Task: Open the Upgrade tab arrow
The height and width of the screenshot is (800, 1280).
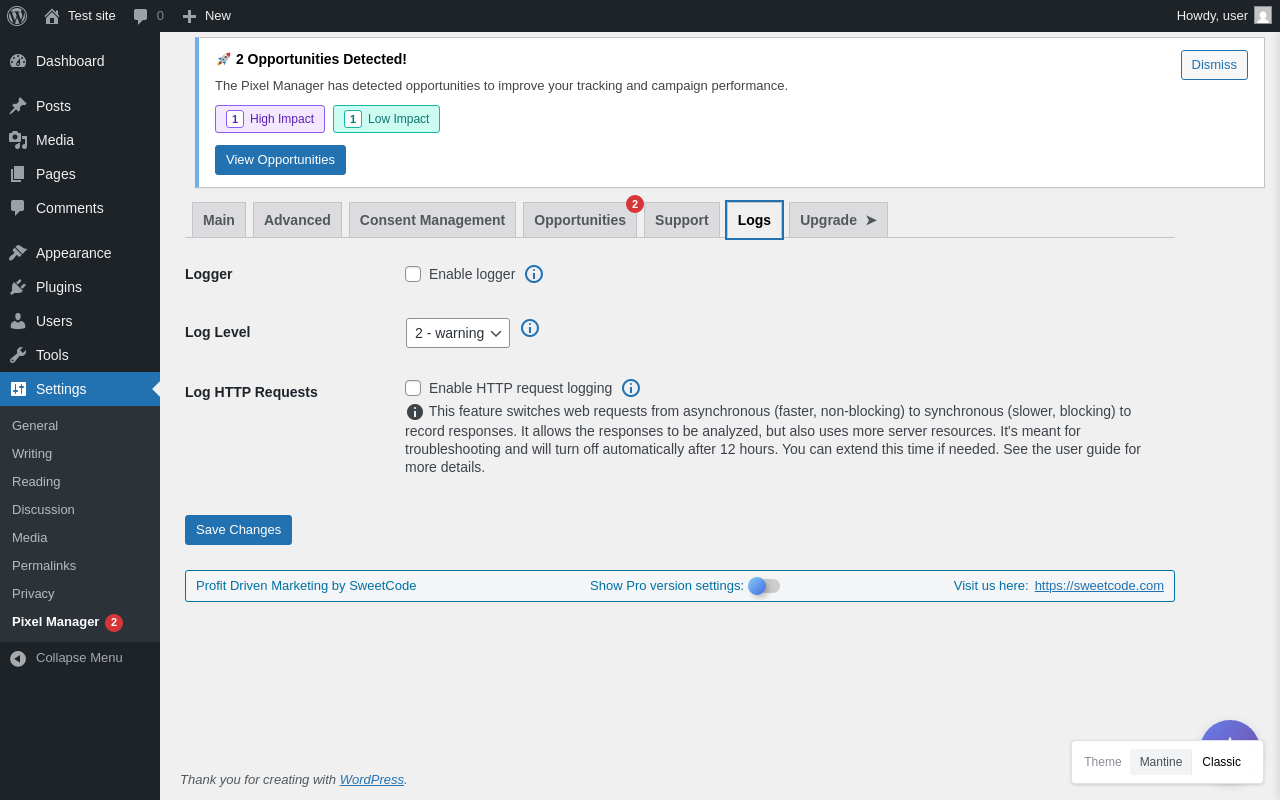Action: 870,220
